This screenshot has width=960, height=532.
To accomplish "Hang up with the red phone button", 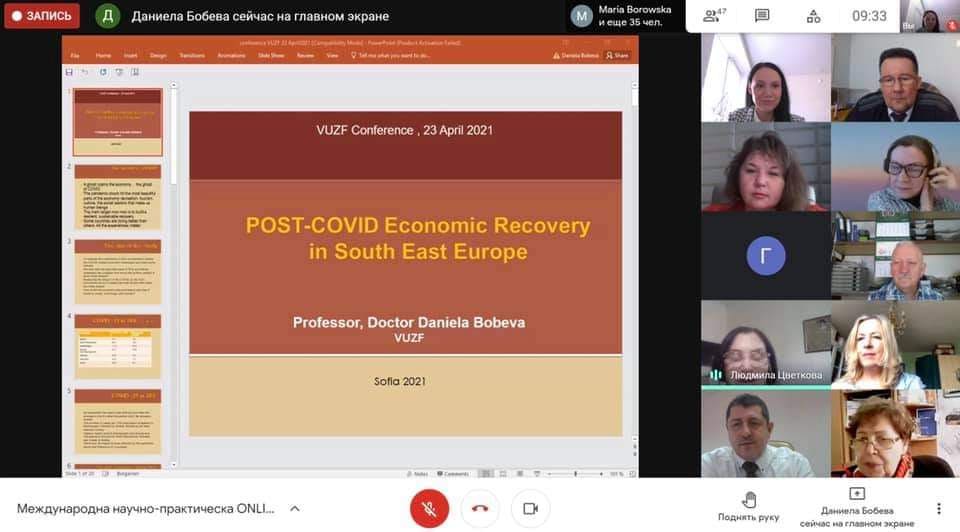I will tap(480, 508).
